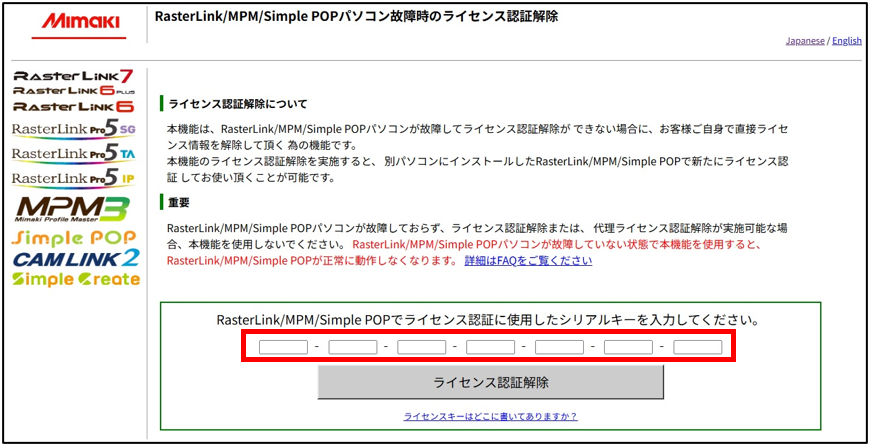The height and width of the screenshot is (445, 869).
Task: Focus the third serial key field
Action: 421,347
